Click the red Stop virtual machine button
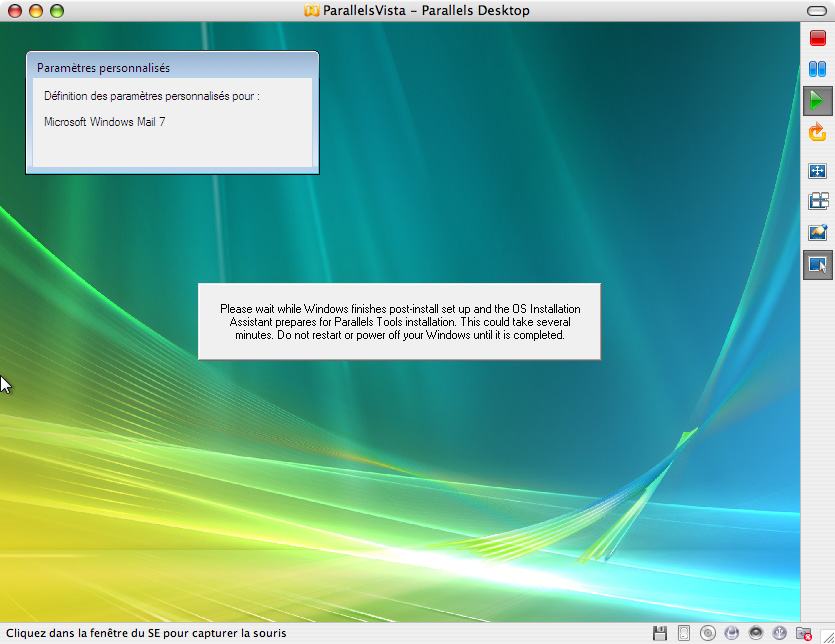 (x=817, y=38)
